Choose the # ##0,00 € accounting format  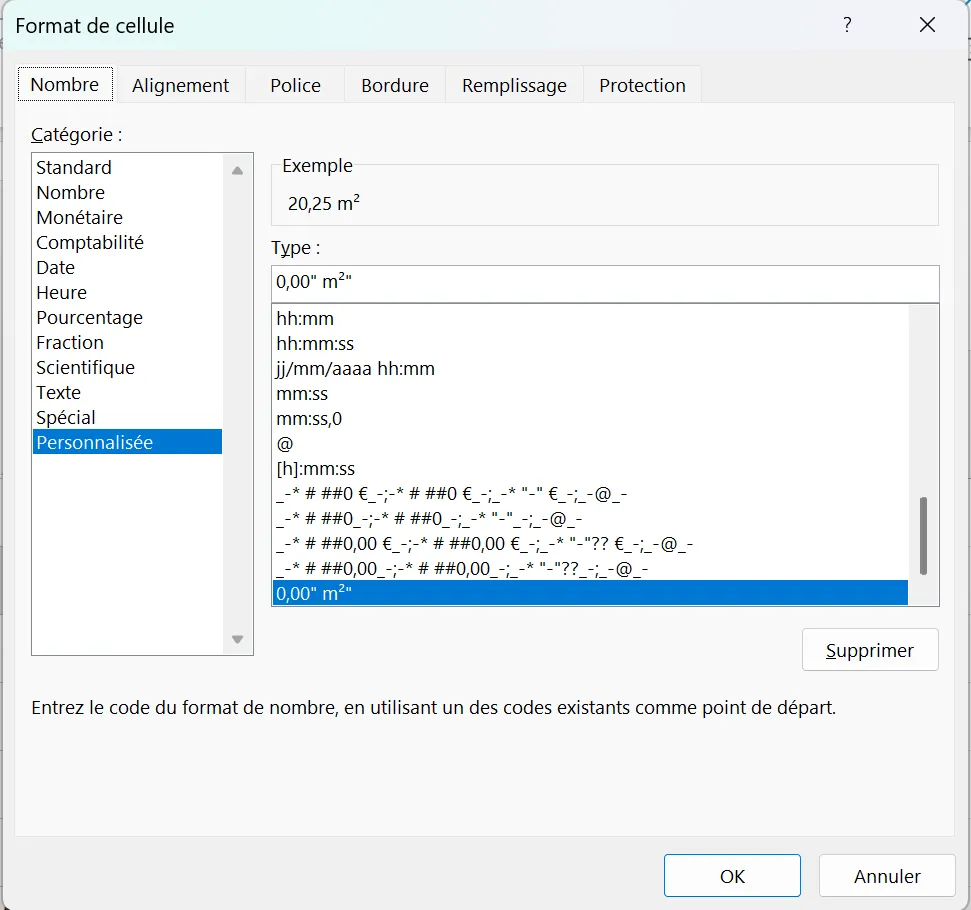(590, 543)
